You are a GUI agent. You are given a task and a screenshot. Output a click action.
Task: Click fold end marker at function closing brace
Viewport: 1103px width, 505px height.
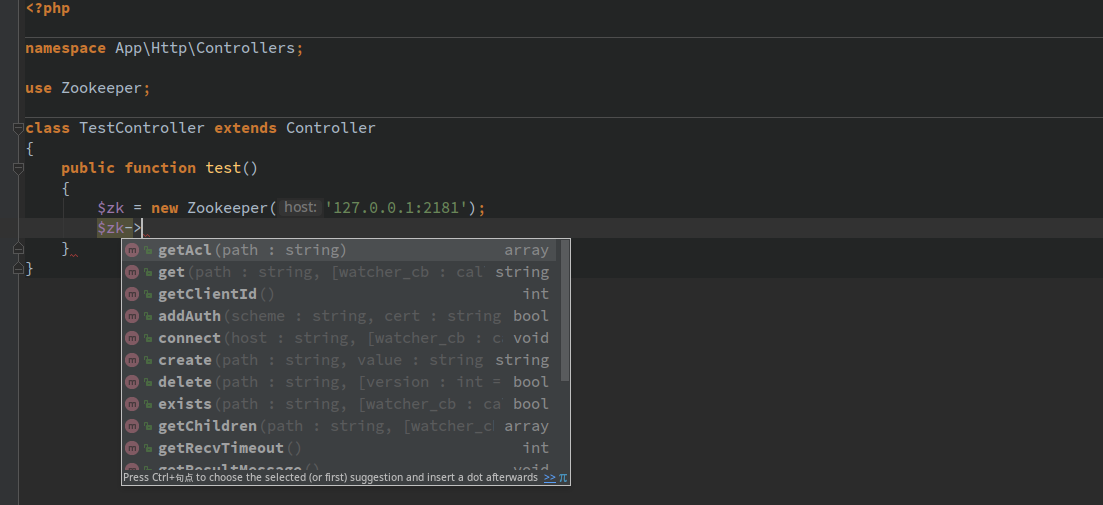coord(18,248)
